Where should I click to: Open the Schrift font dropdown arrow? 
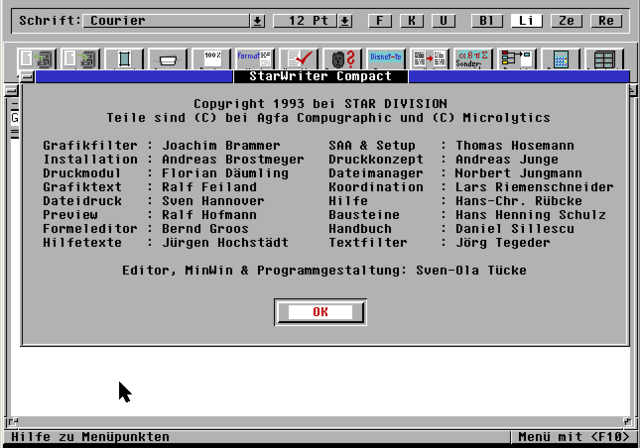click(x=258, y=21)
